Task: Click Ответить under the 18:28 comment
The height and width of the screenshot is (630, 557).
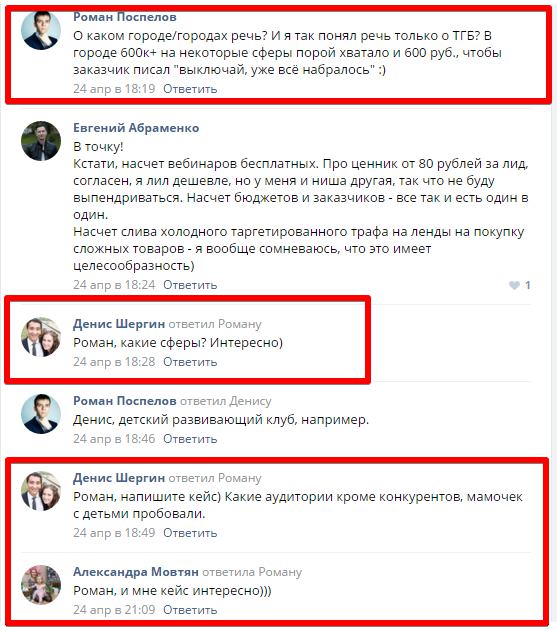Action: click(x=190, y=362)
